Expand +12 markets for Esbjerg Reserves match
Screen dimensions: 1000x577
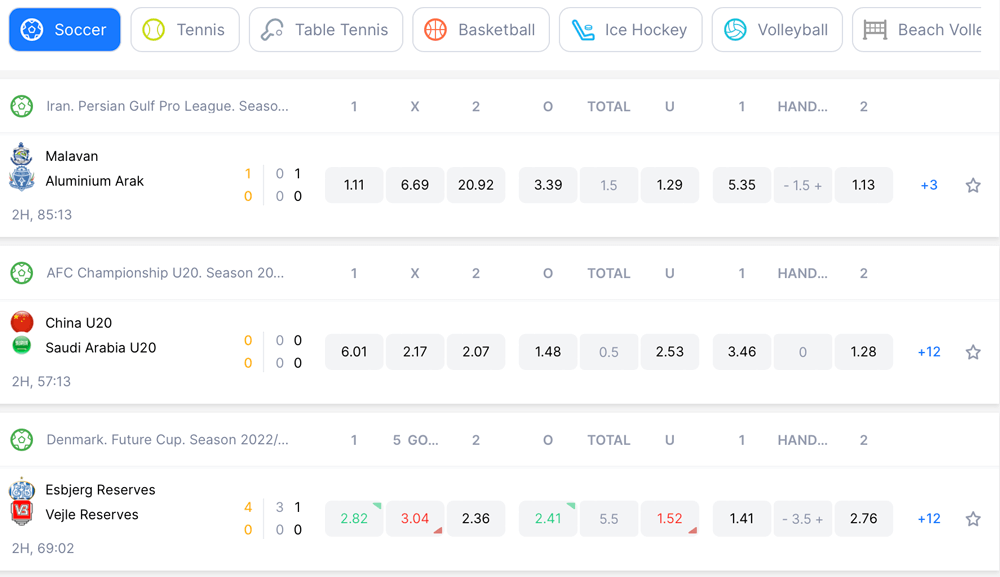click(929, 519)
